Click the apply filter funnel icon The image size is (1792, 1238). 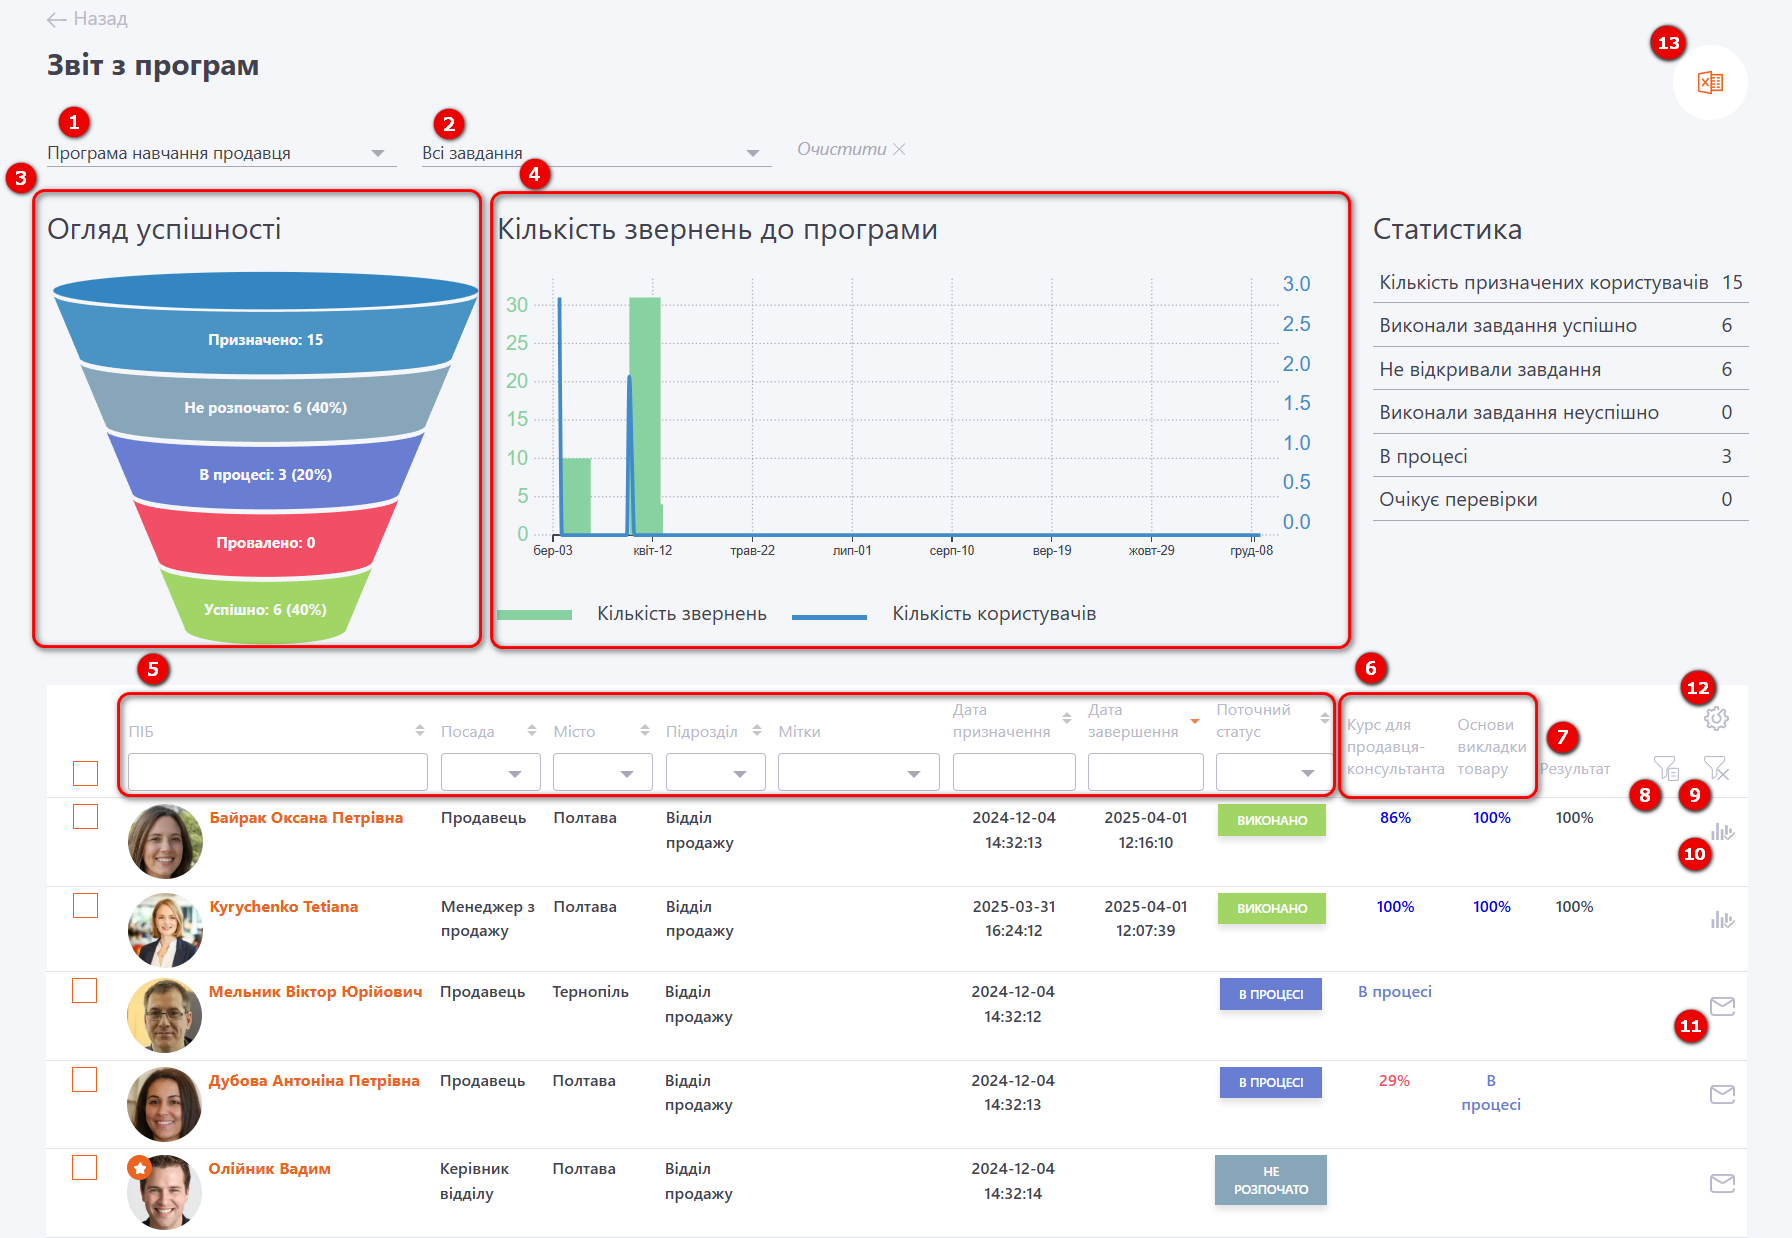[1665, 768]
